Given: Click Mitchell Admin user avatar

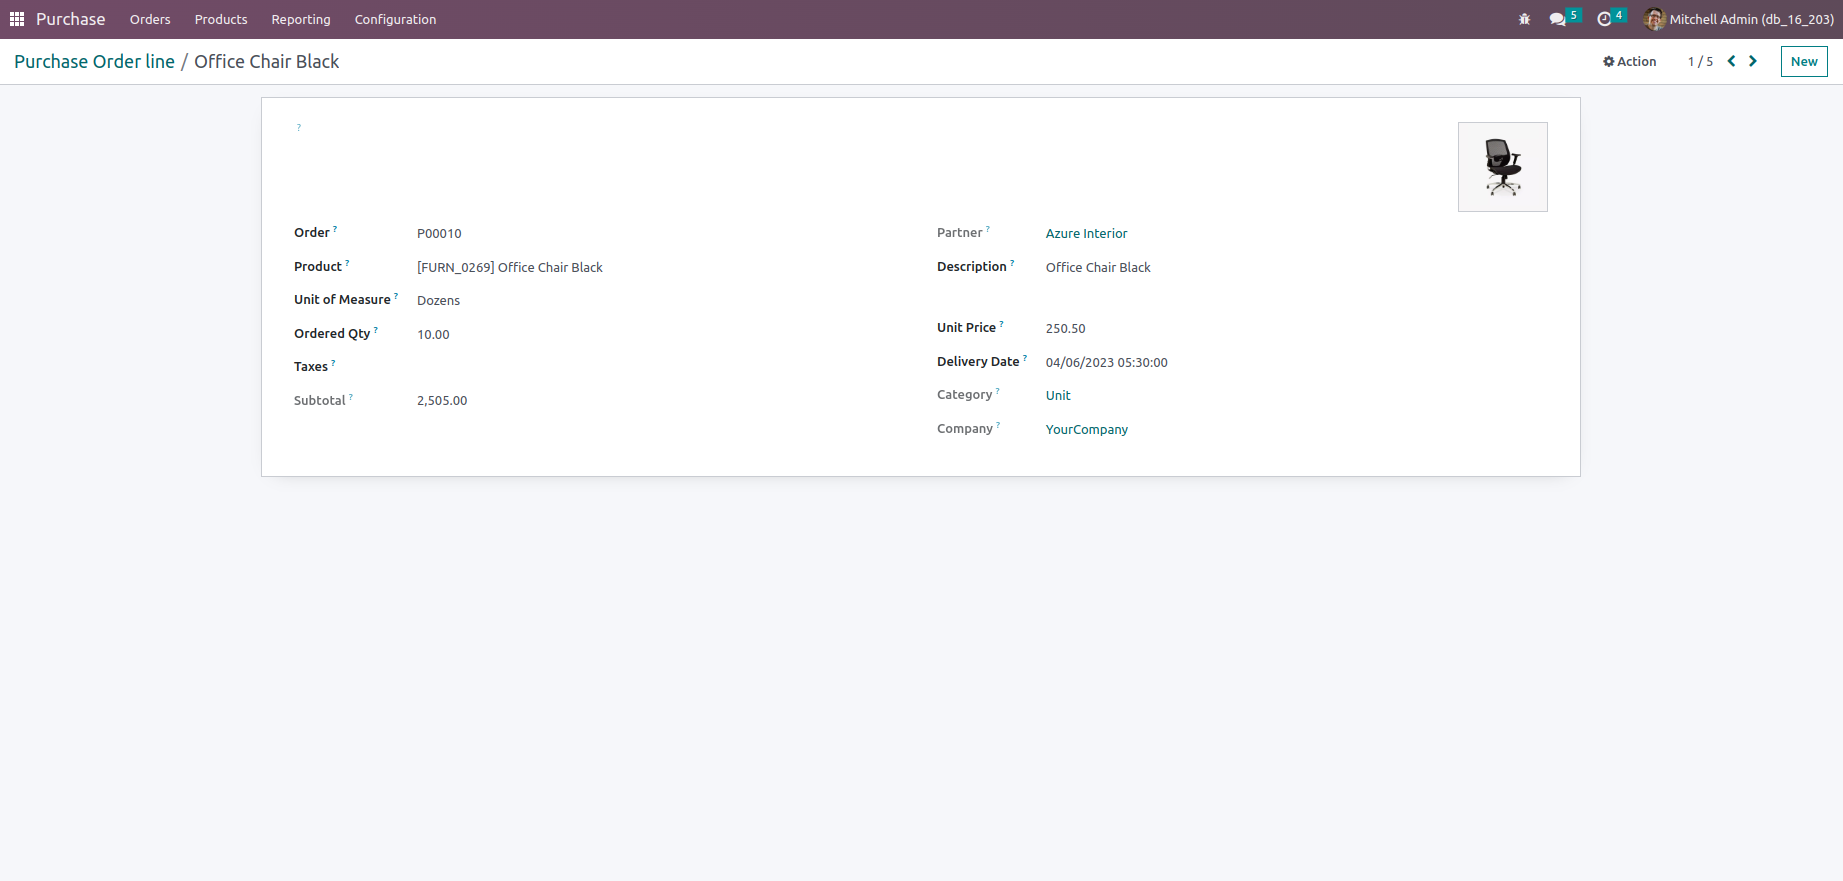Looking at the screenshot, I should [x=1655, y=19].
